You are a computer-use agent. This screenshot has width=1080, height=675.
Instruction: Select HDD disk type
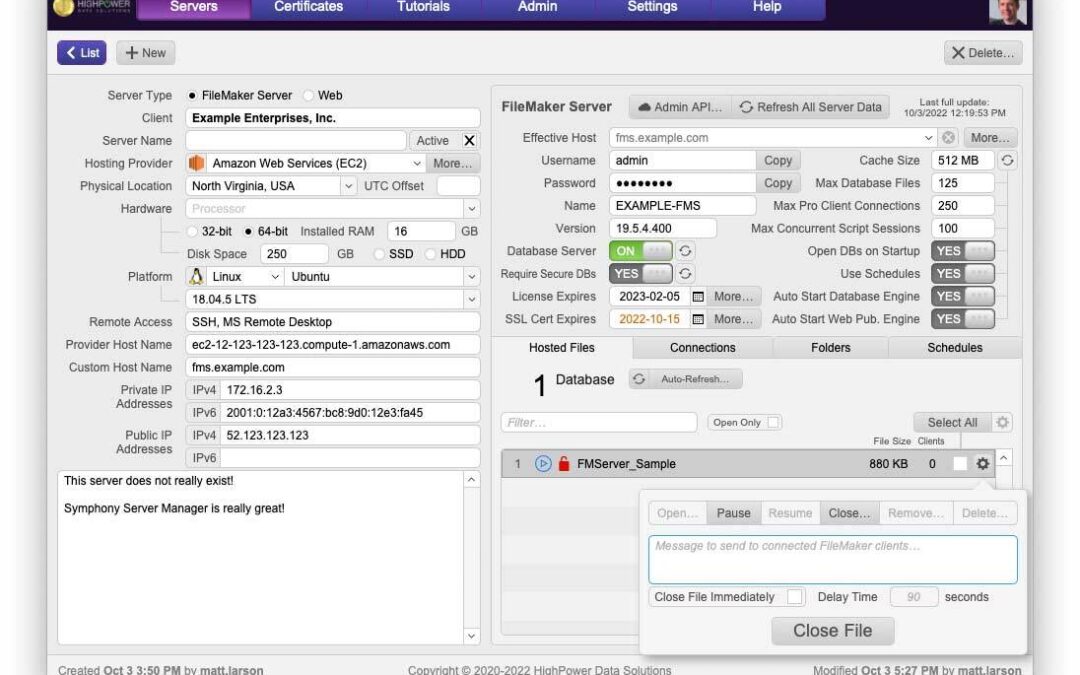430,254
